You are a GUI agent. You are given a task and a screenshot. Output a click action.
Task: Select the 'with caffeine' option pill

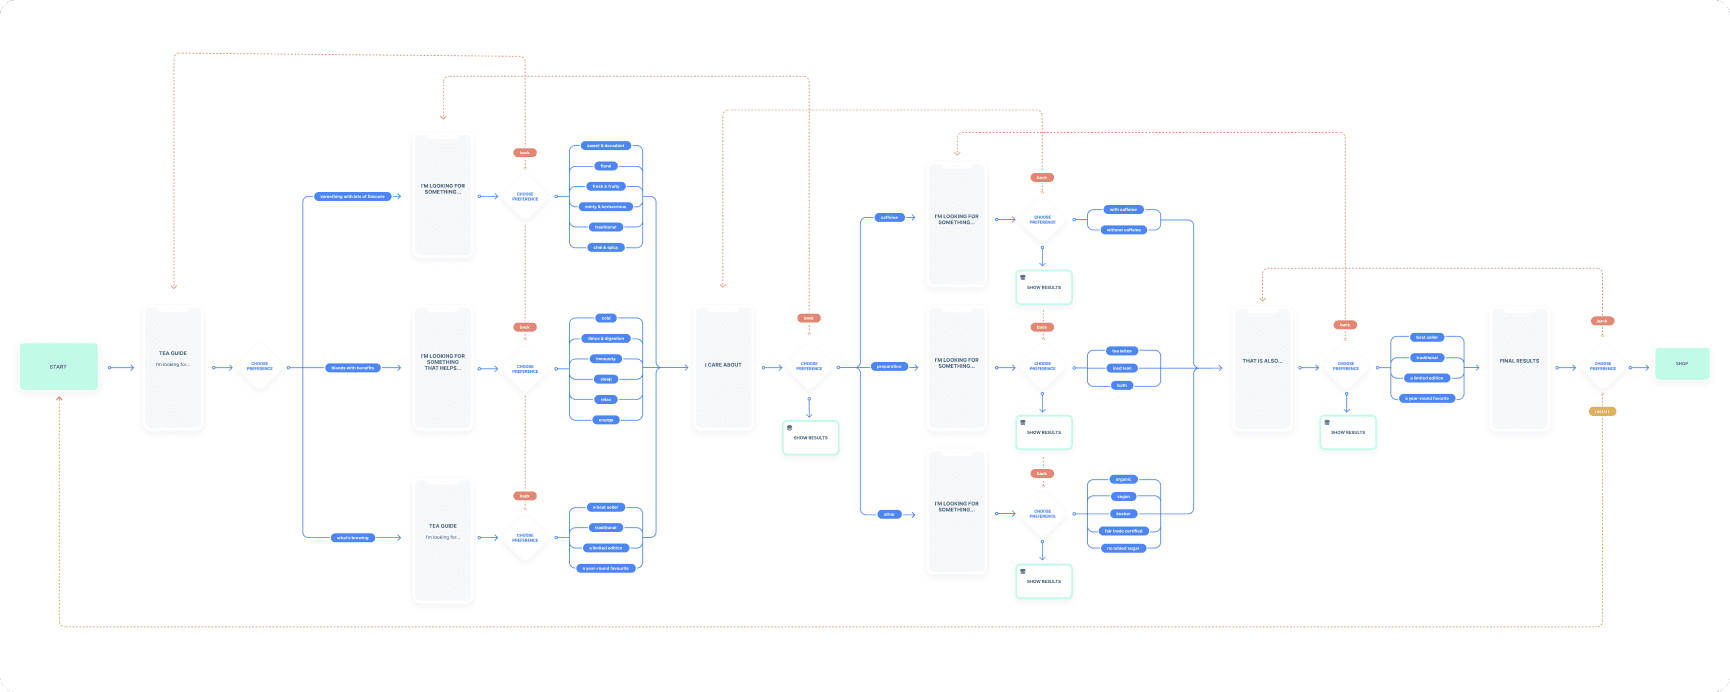click(x=1123, y=210)
